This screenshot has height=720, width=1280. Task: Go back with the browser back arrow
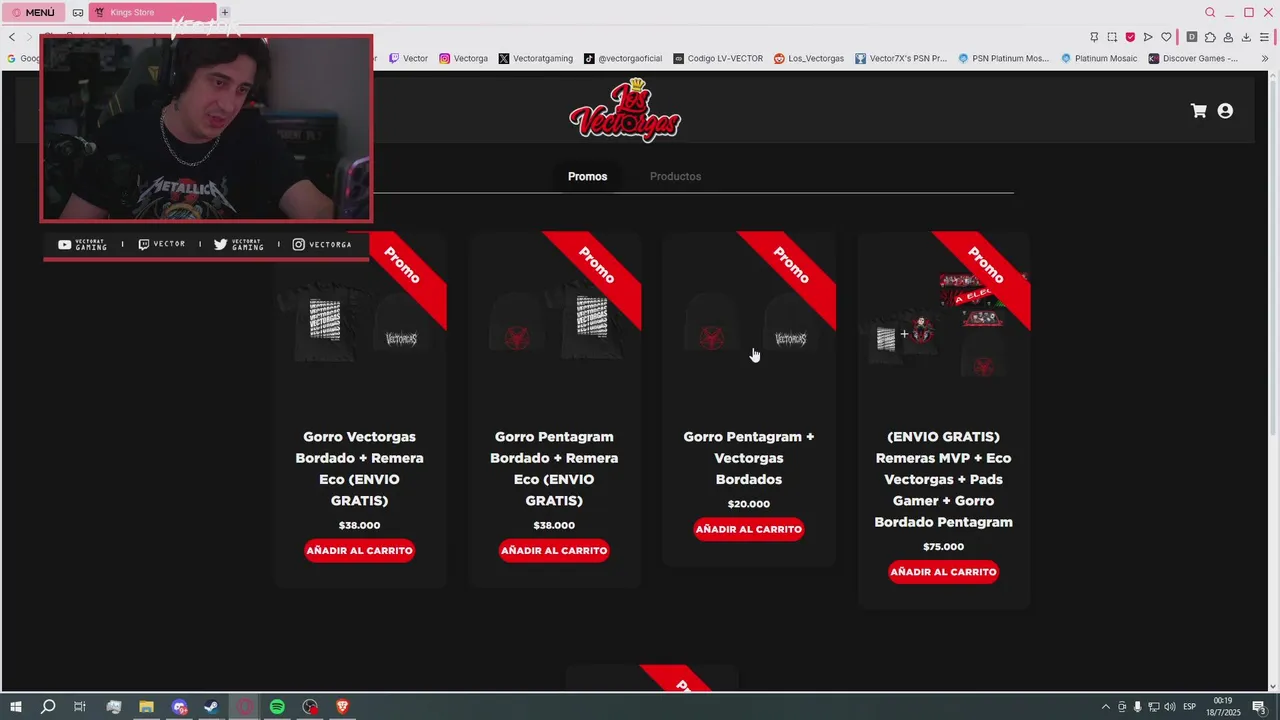[x=12, y=37]
